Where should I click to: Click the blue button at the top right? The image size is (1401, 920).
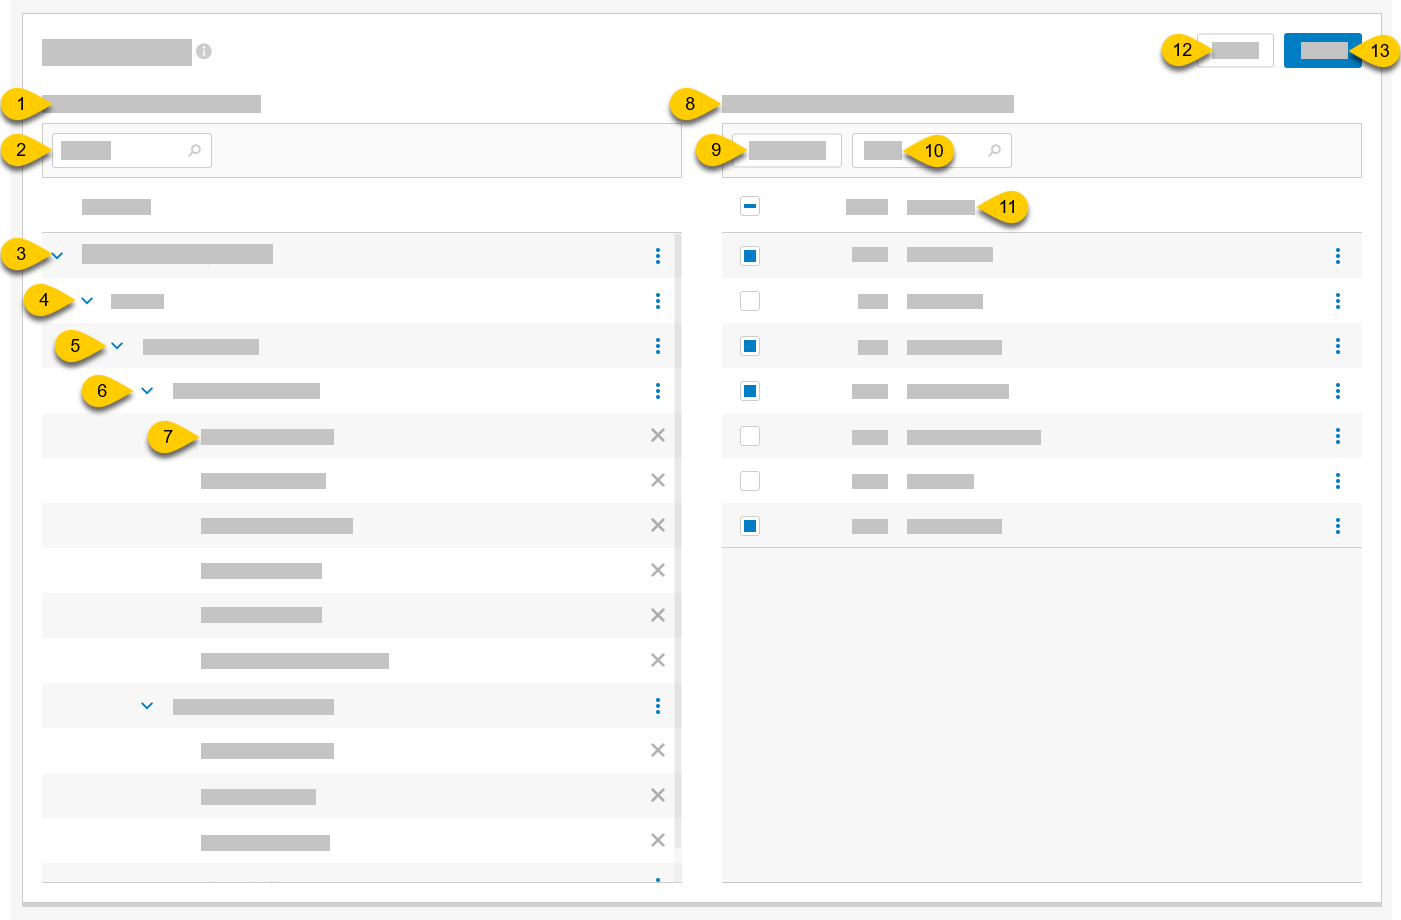point(1322,50)
